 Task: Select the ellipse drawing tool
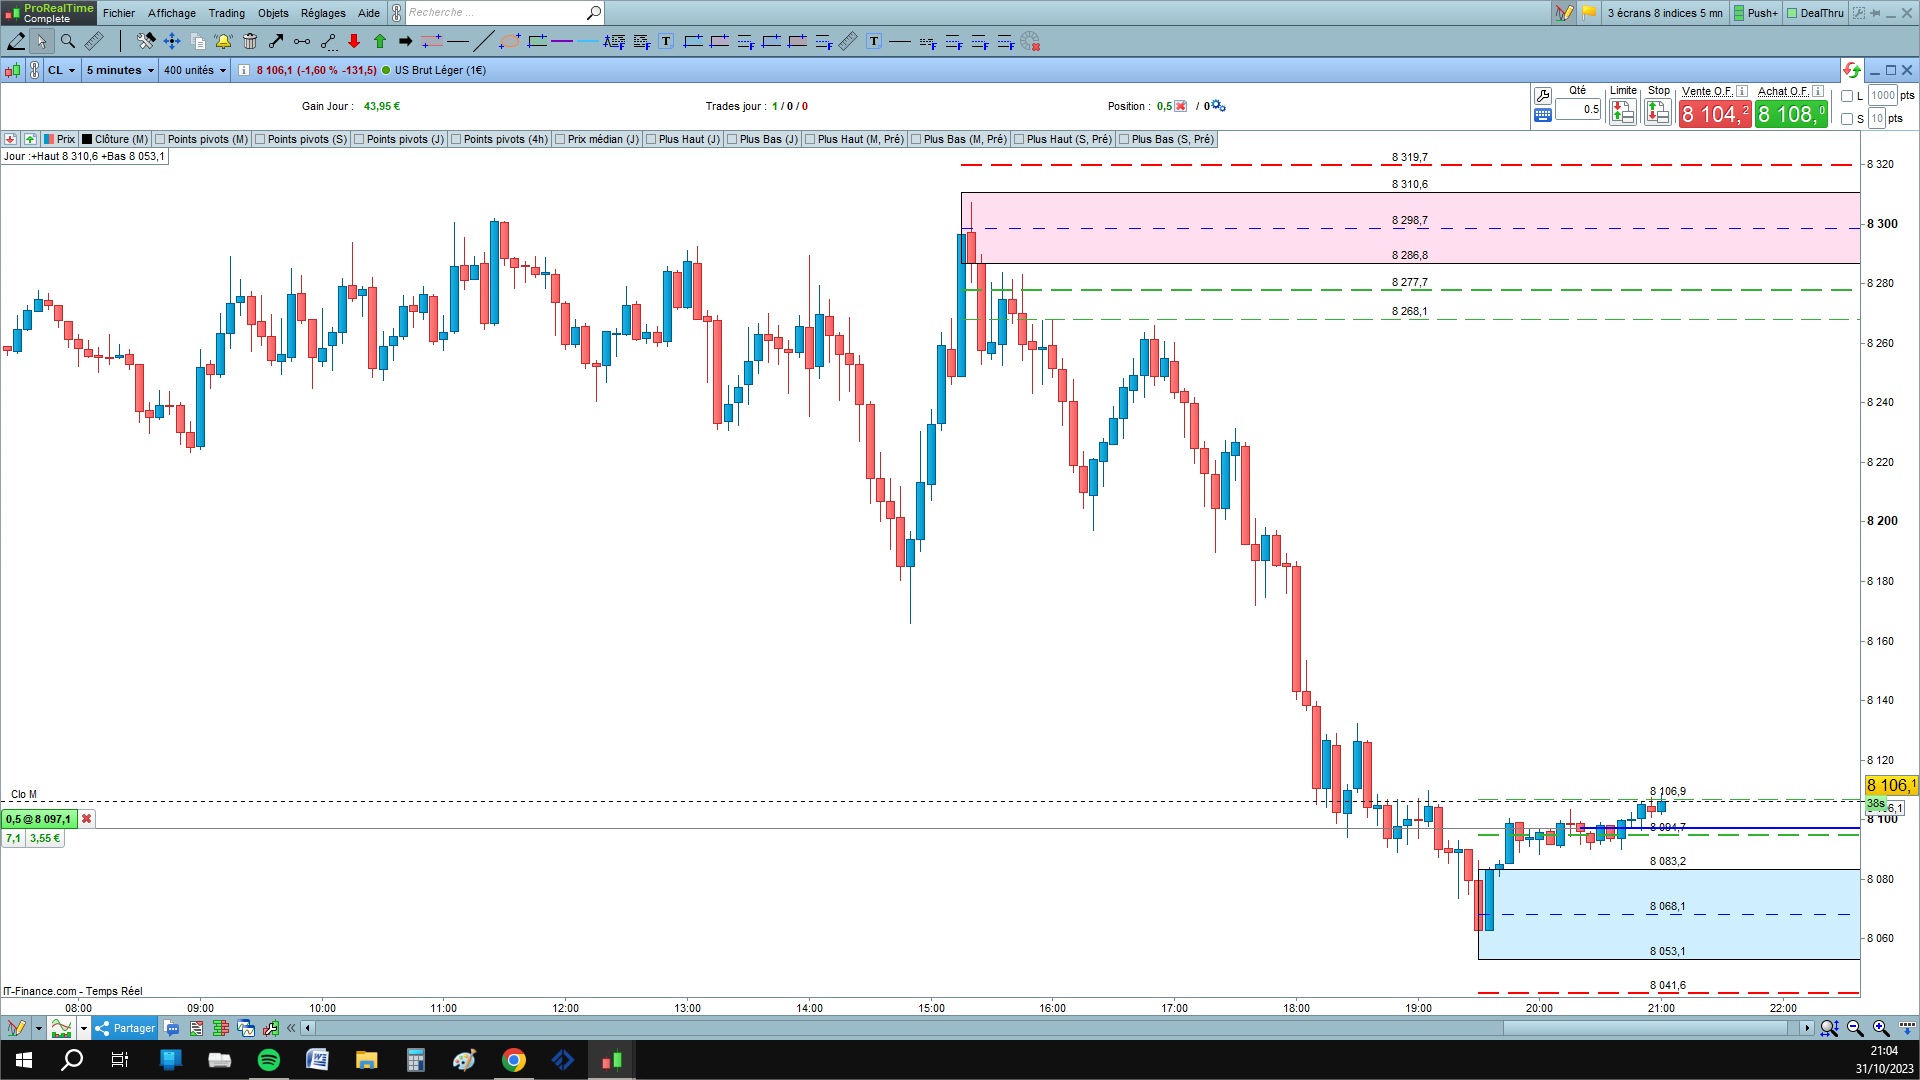point(510,41)
